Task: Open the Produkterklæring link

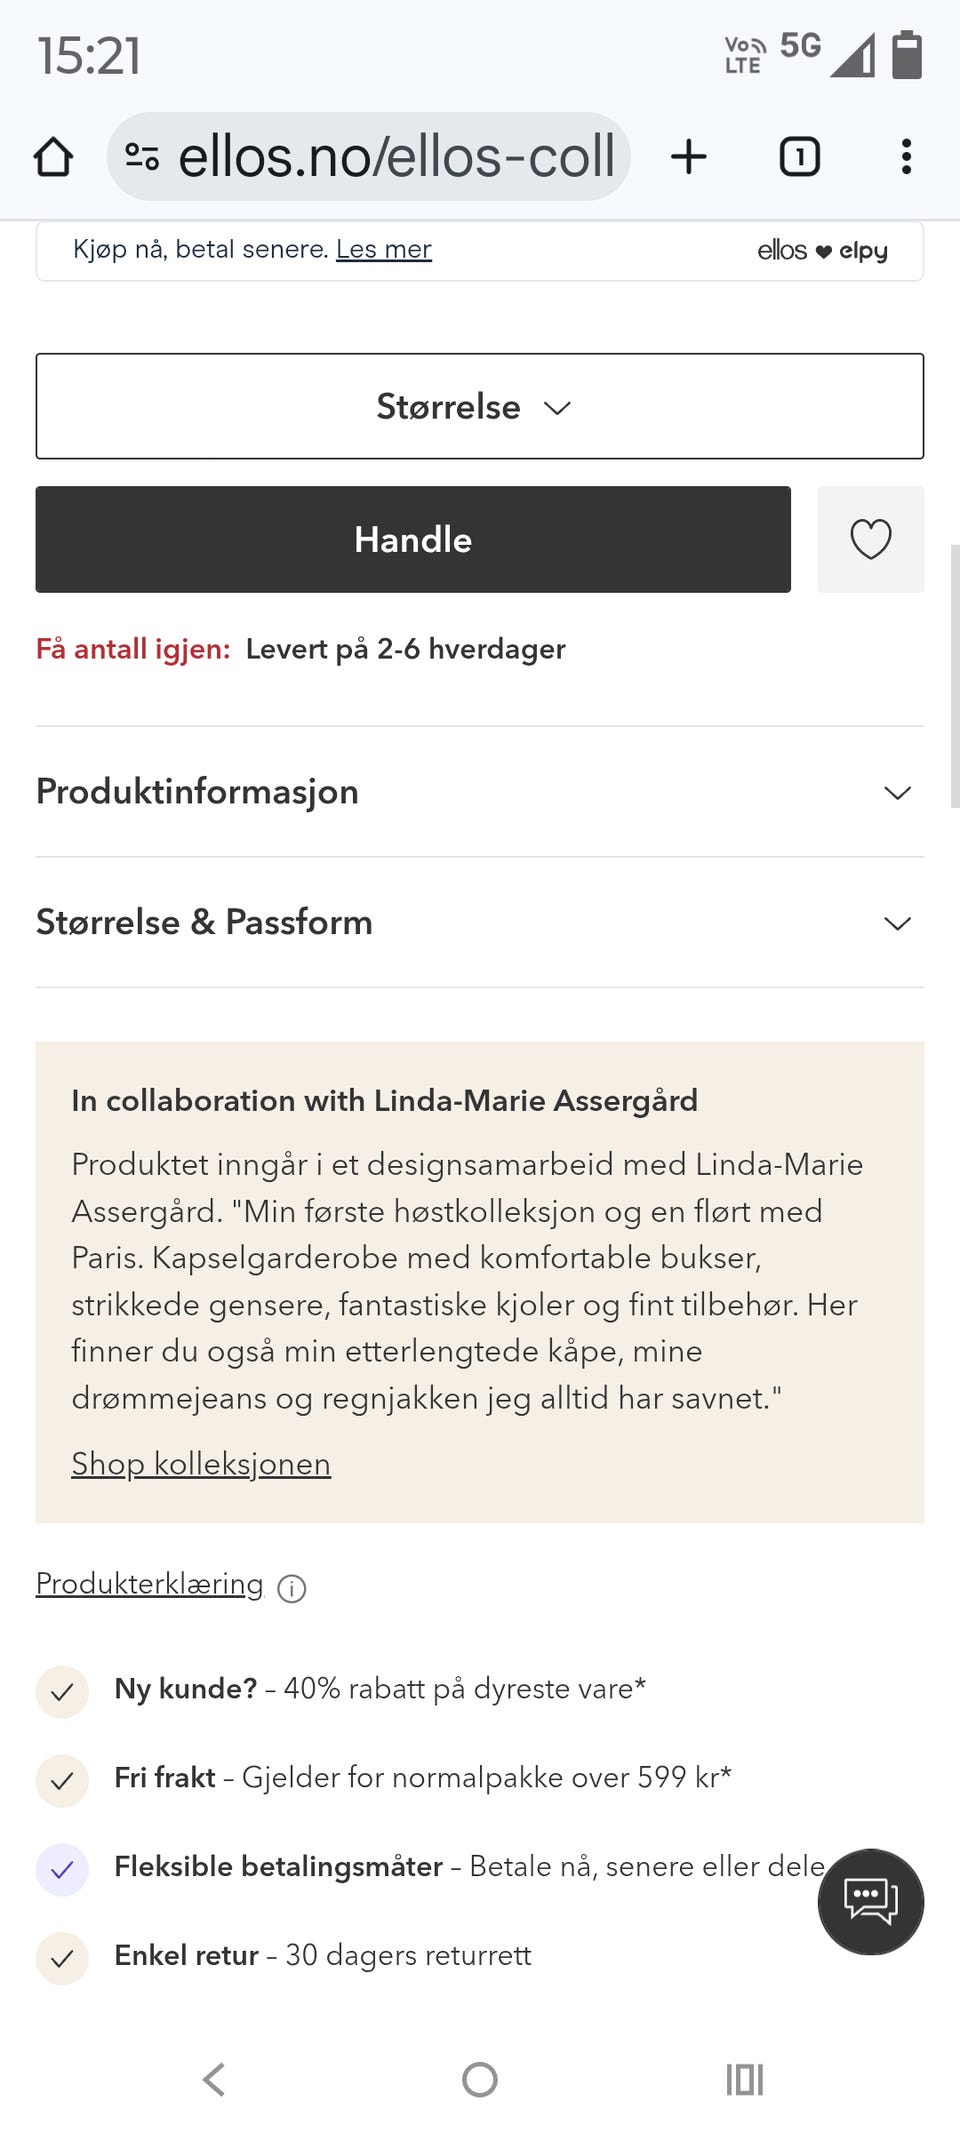Action: click(150, 1584)
